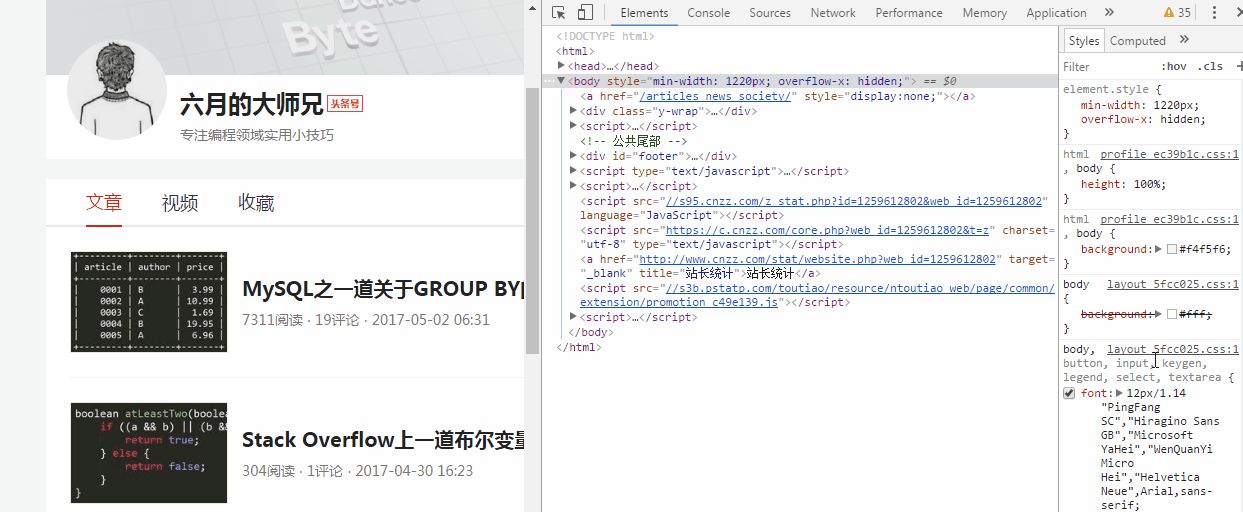Select the <!DOCTYPE html> line
1243x512 pixels.
point(605,36)
